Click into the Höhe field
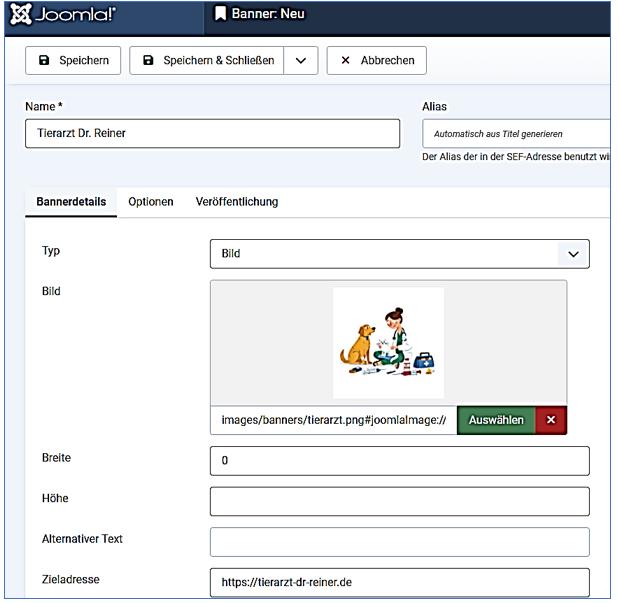619x603 pixels. click(399, 501)
